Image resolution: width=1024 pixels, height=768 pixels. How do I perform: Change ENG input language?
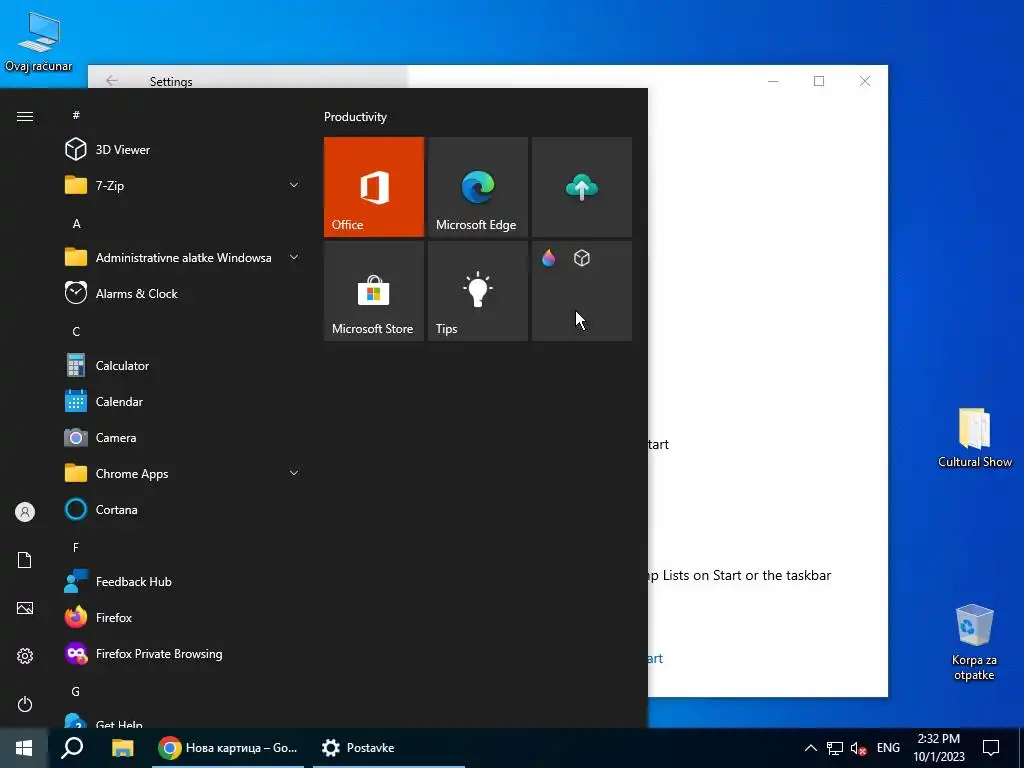click(x=888, y=748)
